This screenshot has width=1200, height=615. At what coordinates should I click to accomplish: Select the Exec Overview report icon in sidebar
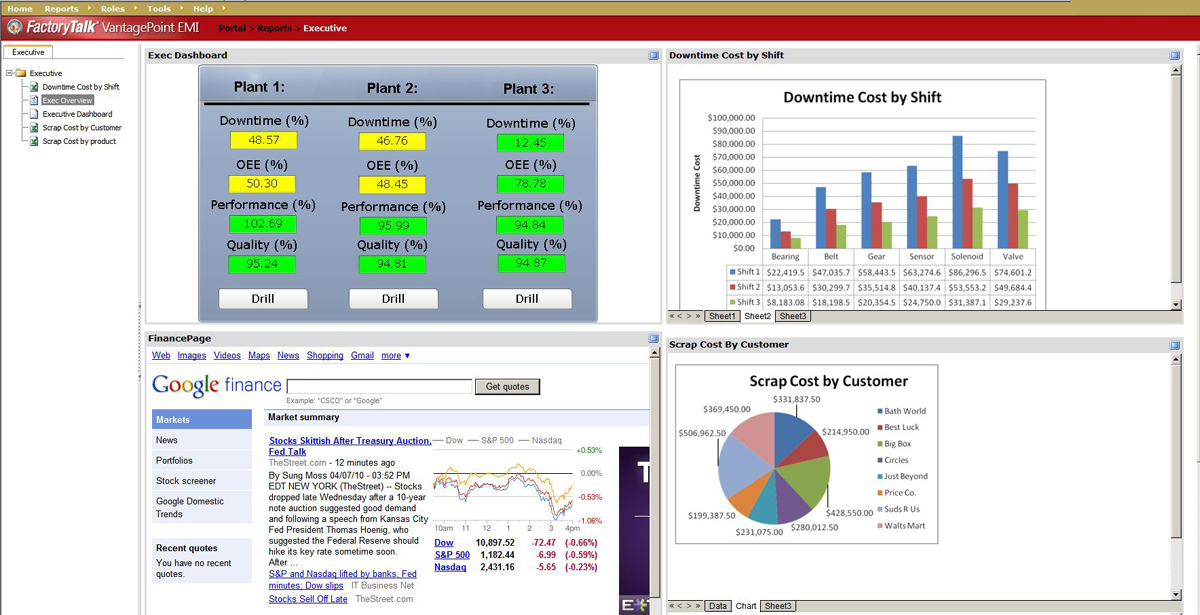[34, 100]
